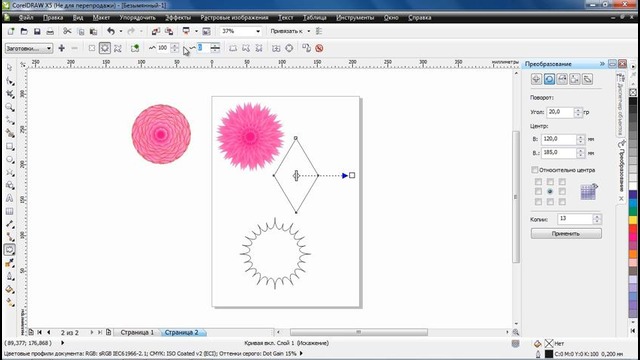This screenshot has width=640, height=360.
Task: Toggle Twister distortion mode in property bar
Action: pyautogui.click(x=118, y=48)
